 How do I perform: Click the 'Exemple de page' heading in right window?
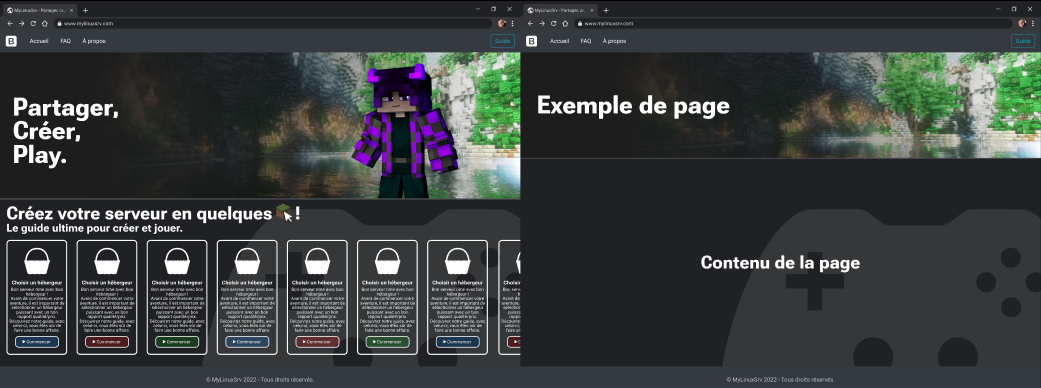[x=633, y=106]
